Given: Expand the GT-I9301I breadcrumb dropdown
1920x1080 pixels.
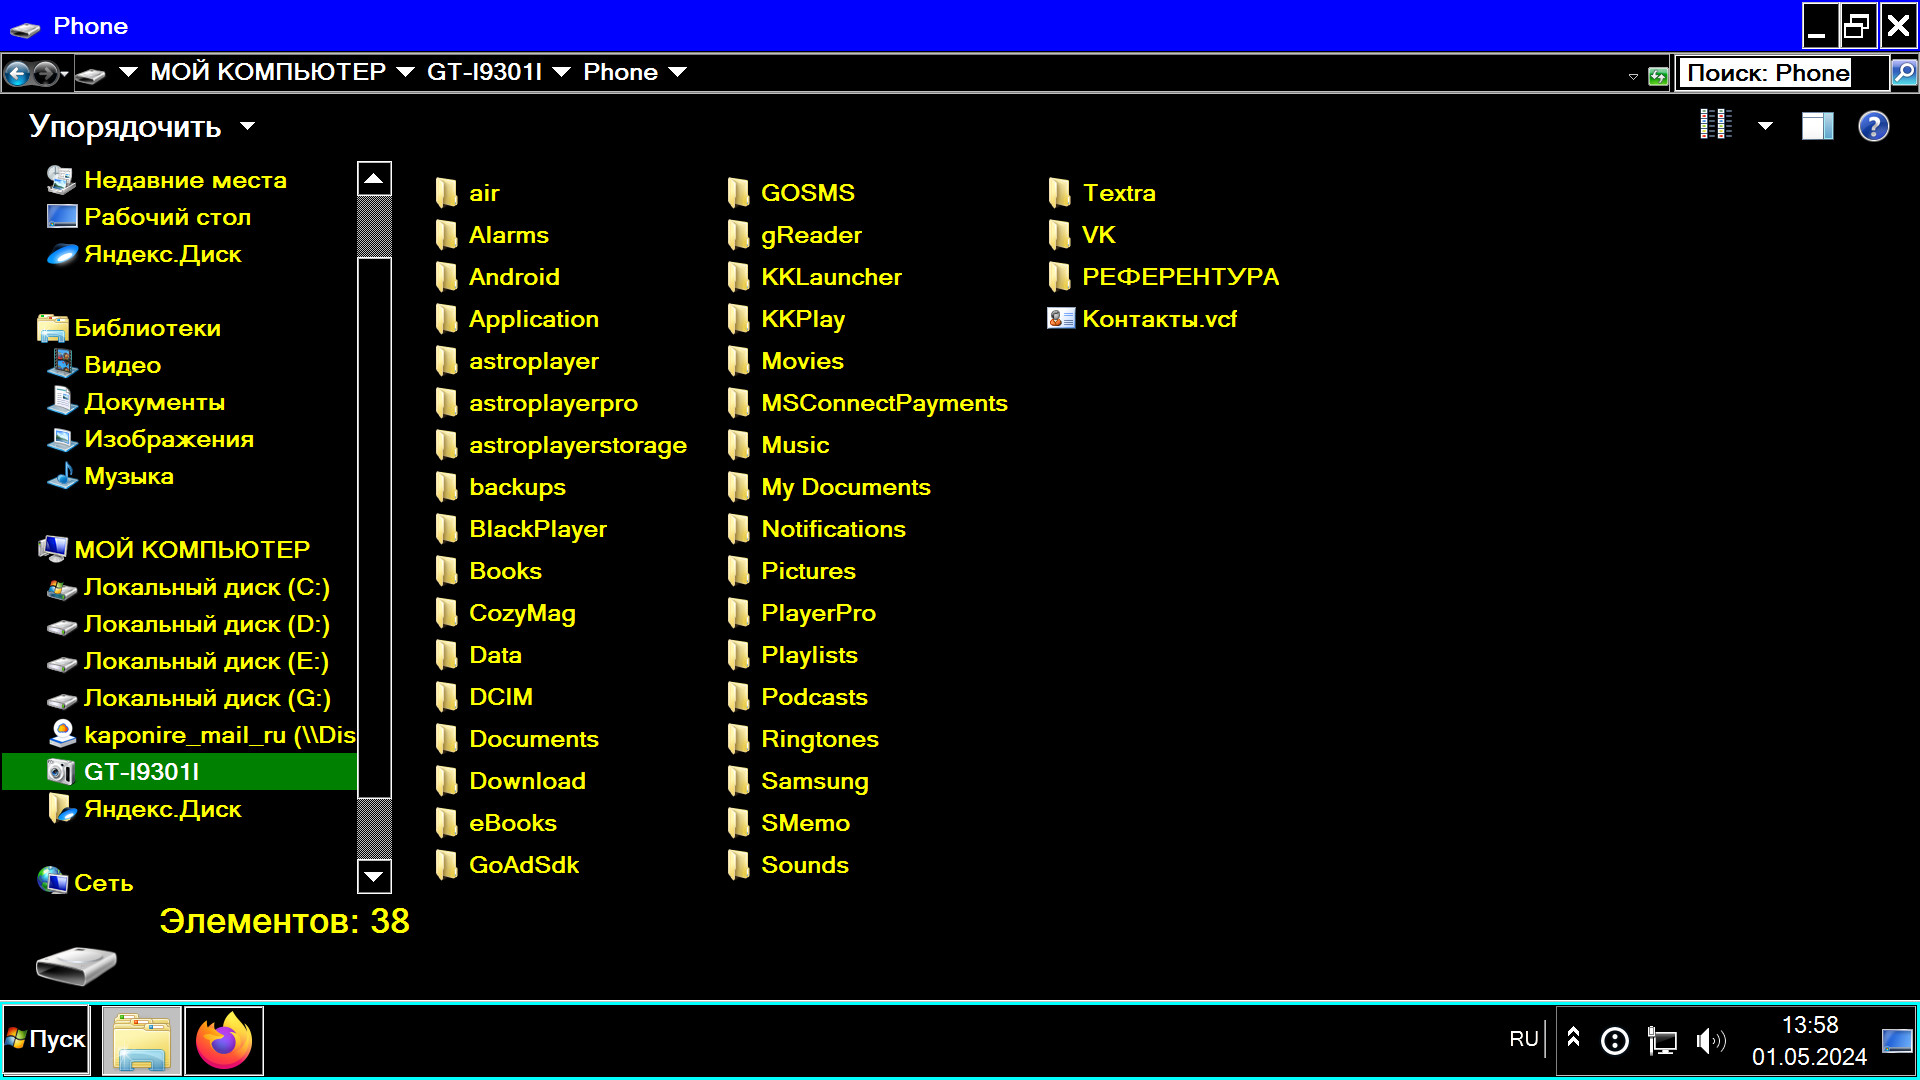Looking at the screenshot, I should click(x=561, y=72).
